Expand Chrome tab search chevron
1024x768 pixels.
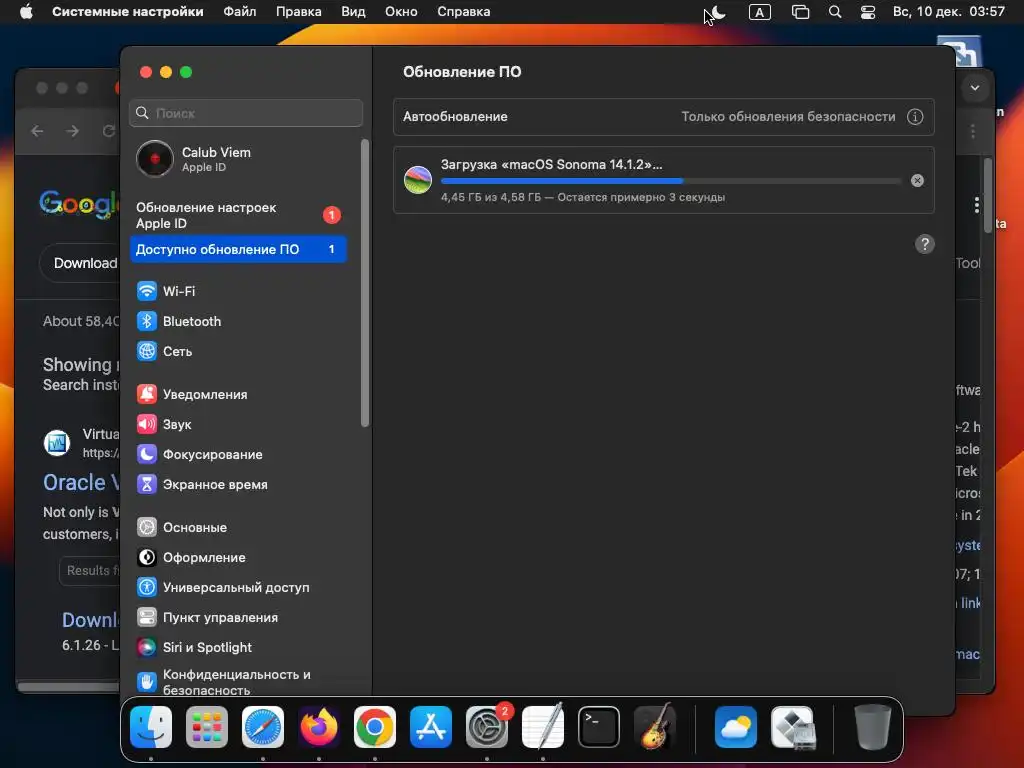(x=974, y=88)
